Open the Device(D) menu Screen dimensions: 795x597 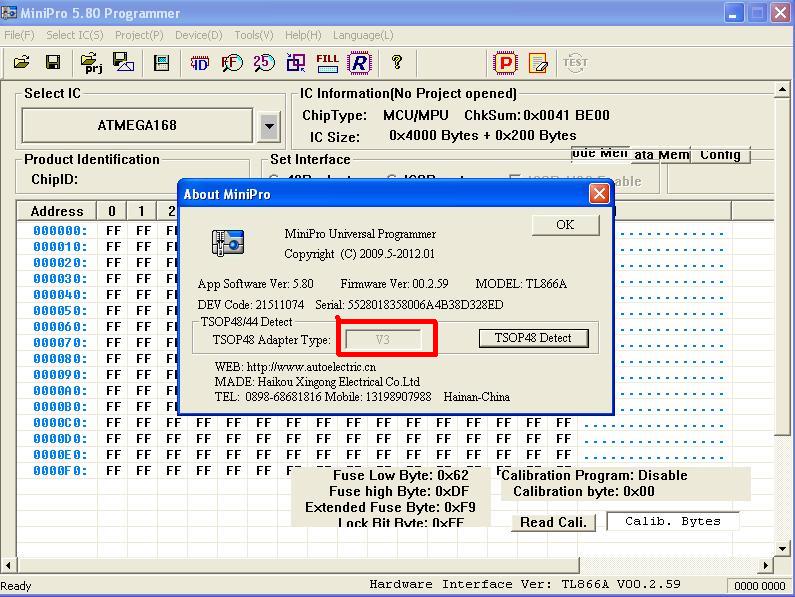click(x=199, y=35)
